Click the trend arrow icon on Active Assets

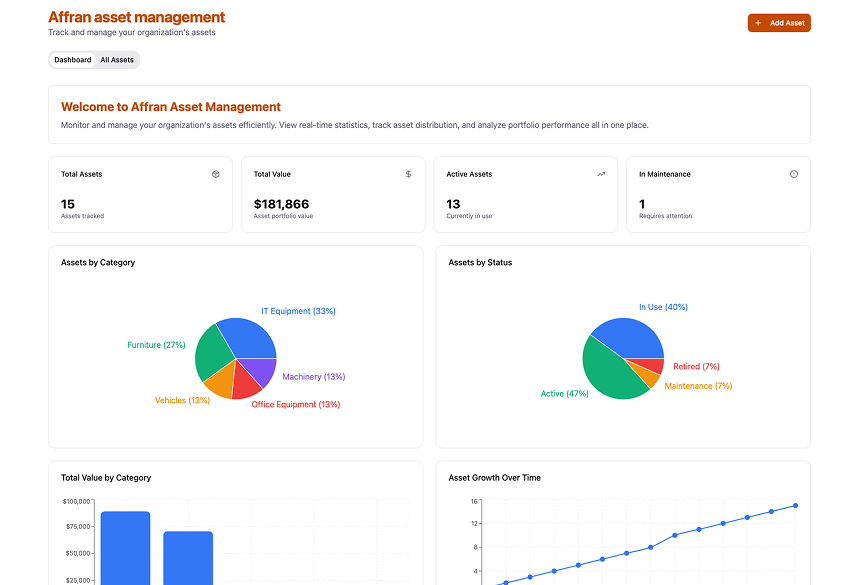click(601, 174)
